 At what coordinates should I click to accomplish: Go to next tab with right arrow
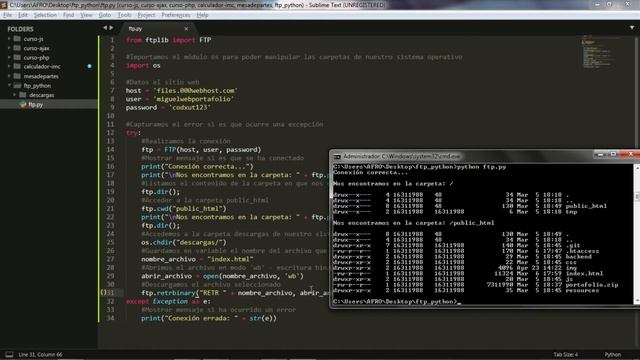click(x=111, y=28)
